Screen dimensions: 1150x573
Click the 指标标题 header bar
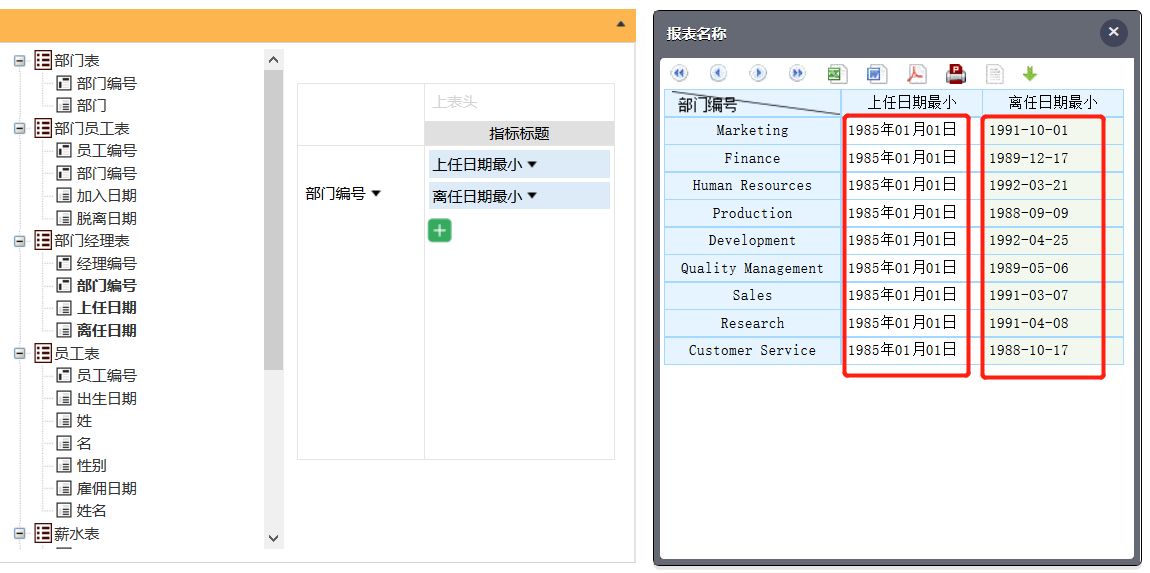519,134
